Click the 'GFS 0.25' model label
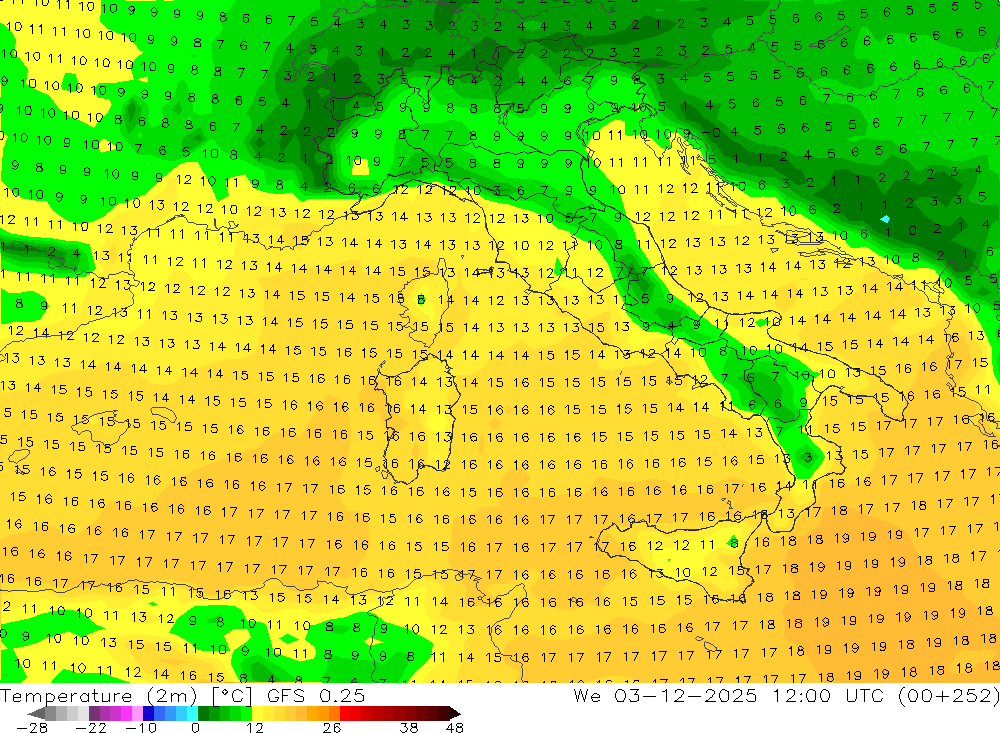 coord(316,695)
